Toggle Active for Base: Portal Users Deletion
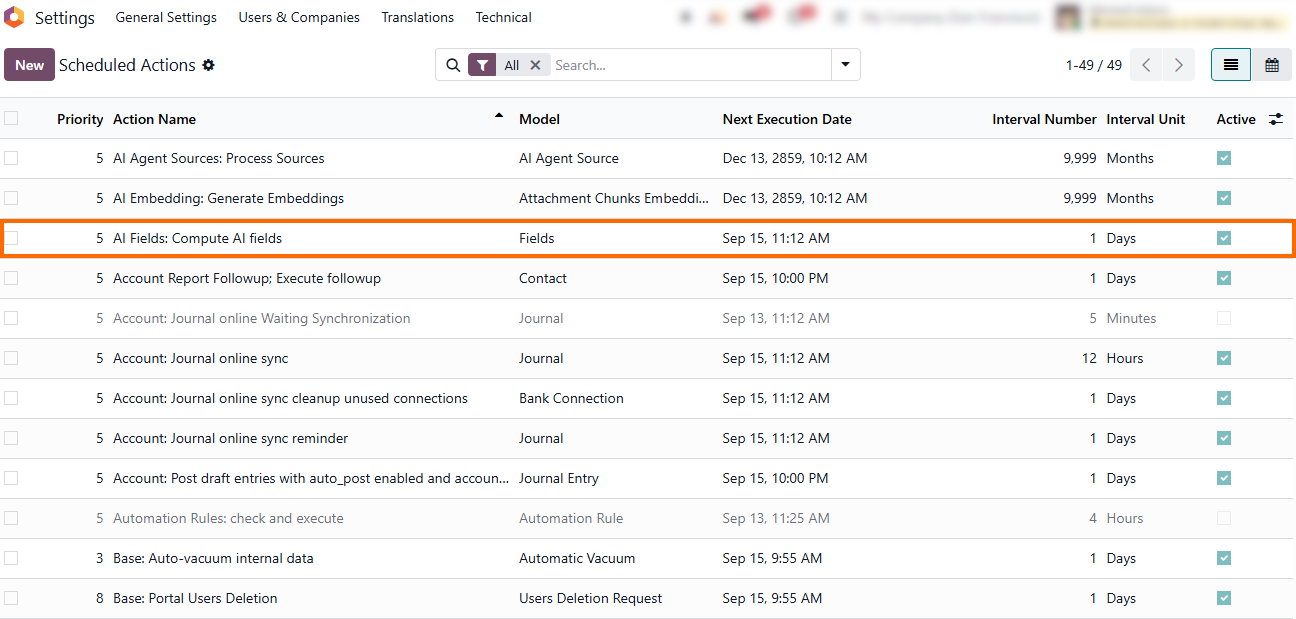The height and width of the screenshot is (619, 1296). tap(1224, 598)
